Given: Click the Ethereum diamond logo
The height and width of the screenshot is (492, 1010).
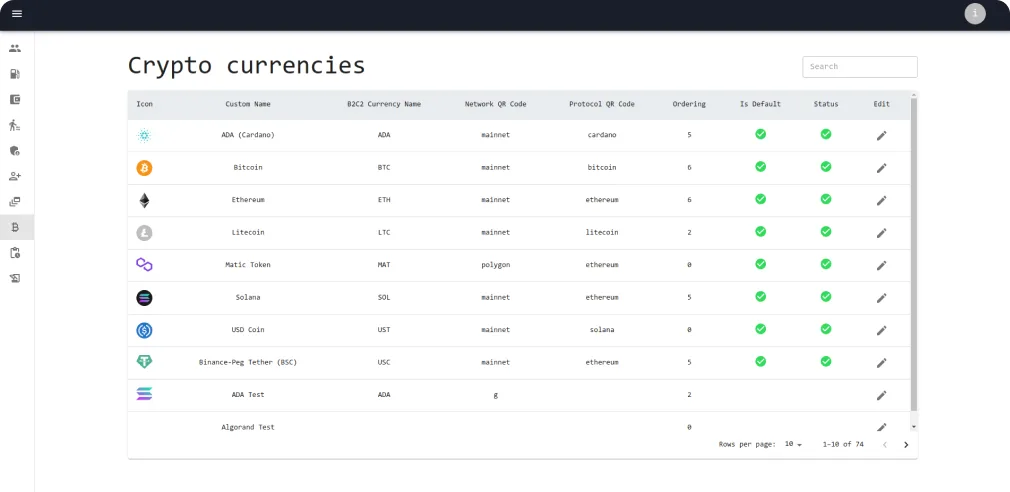Looking at the screenshot, I should 144,200.
